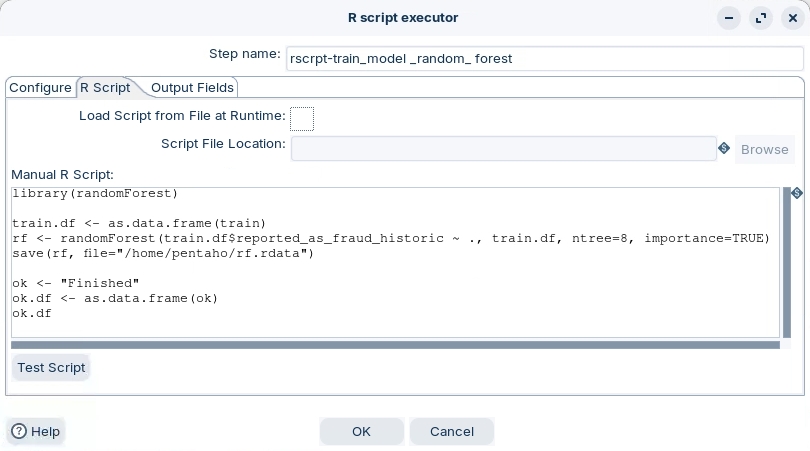Cancel the dialog
810x451 pixels.
451,431
